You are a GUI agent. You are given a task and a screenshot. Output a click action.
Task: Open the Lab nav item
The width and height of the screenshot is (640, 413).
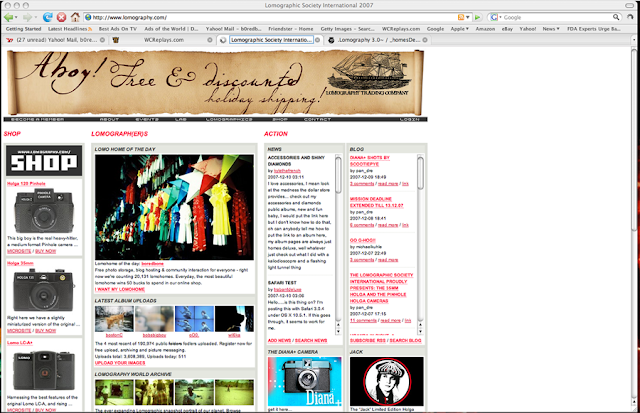(180, 119)
